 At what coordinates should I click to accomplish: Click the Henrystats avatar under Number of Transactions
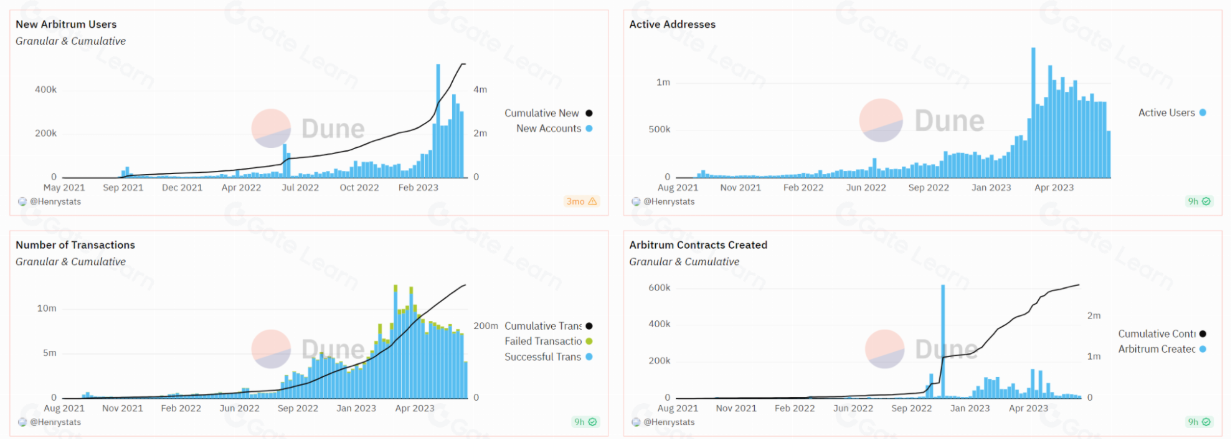point(23,422)
